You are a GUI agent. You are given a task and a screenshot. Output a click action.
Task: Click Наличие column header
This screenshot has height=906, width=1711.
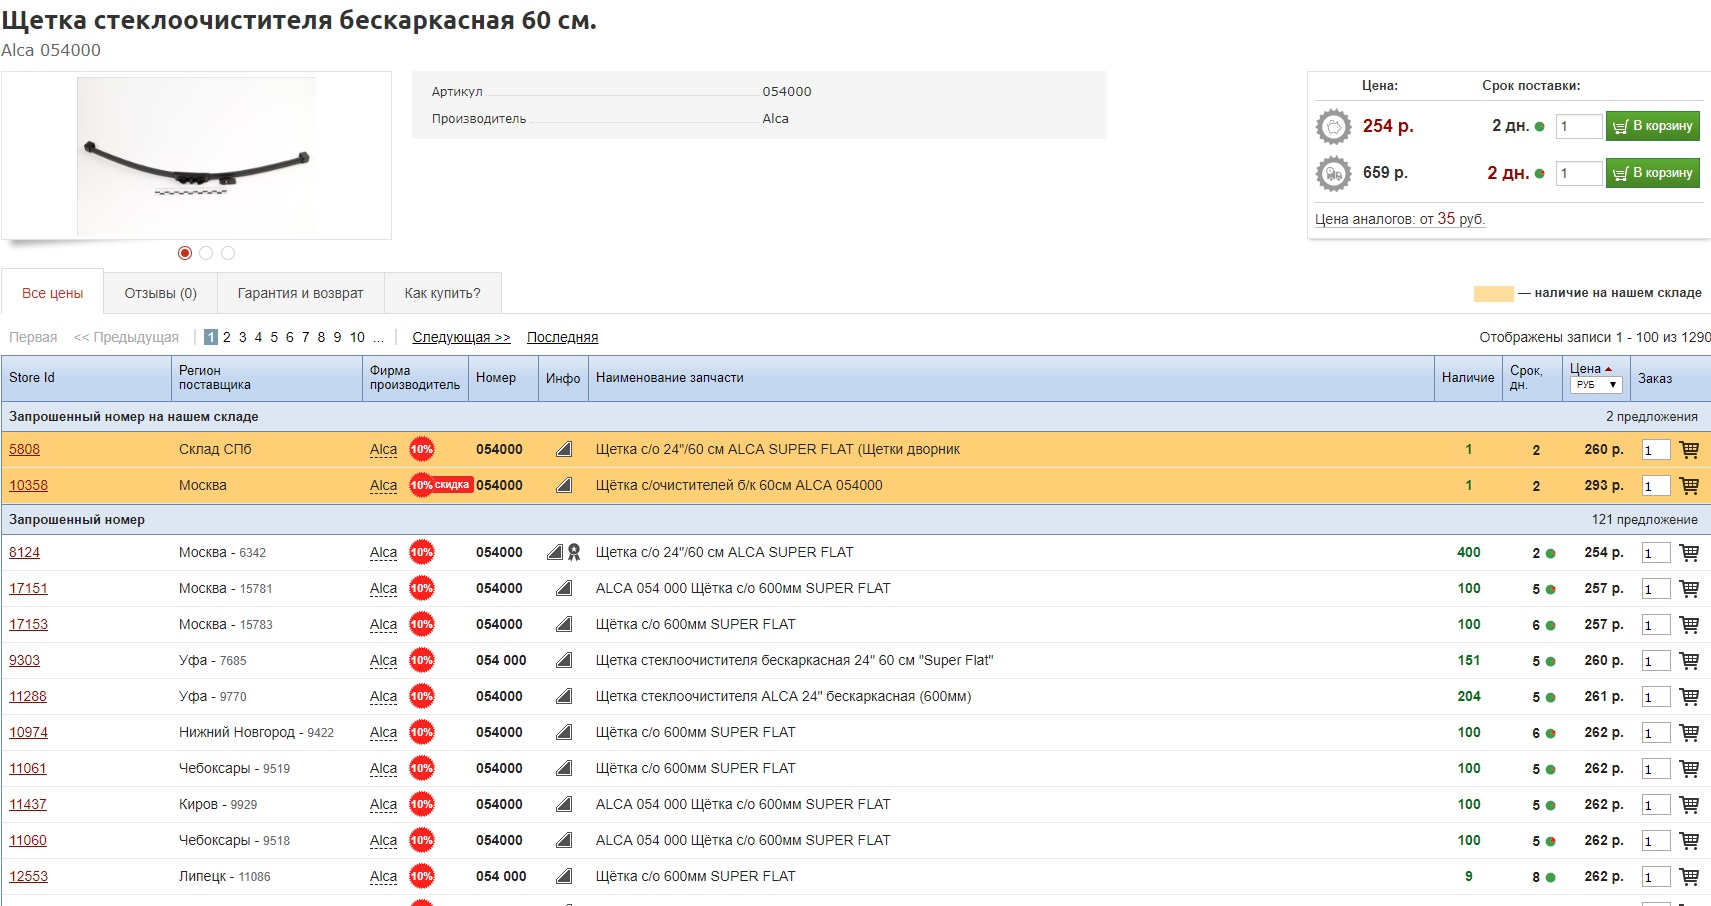[x=1468, y=378]
